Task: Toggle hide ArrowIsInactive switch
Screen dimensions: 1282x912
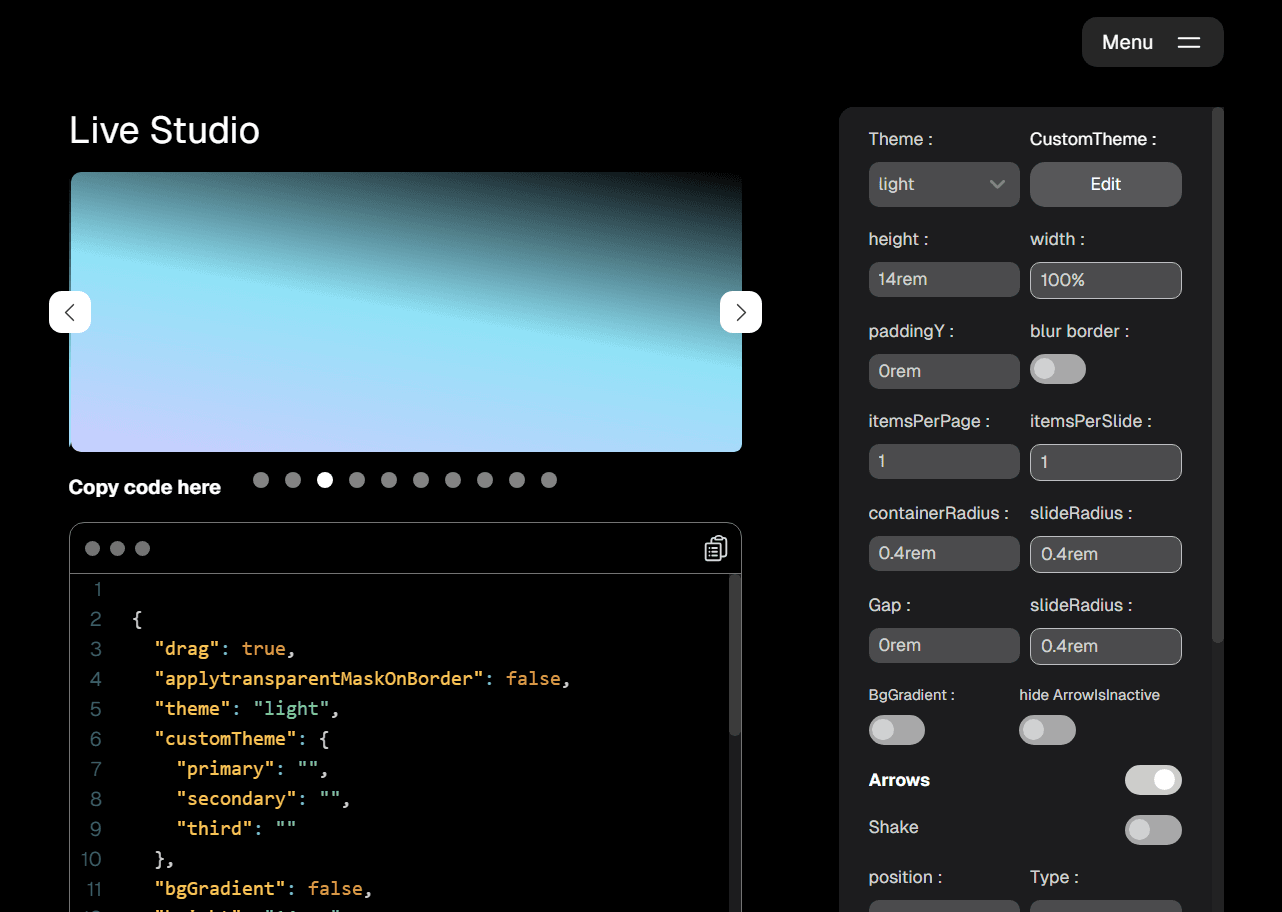Action: click(x=1047, y=730)
